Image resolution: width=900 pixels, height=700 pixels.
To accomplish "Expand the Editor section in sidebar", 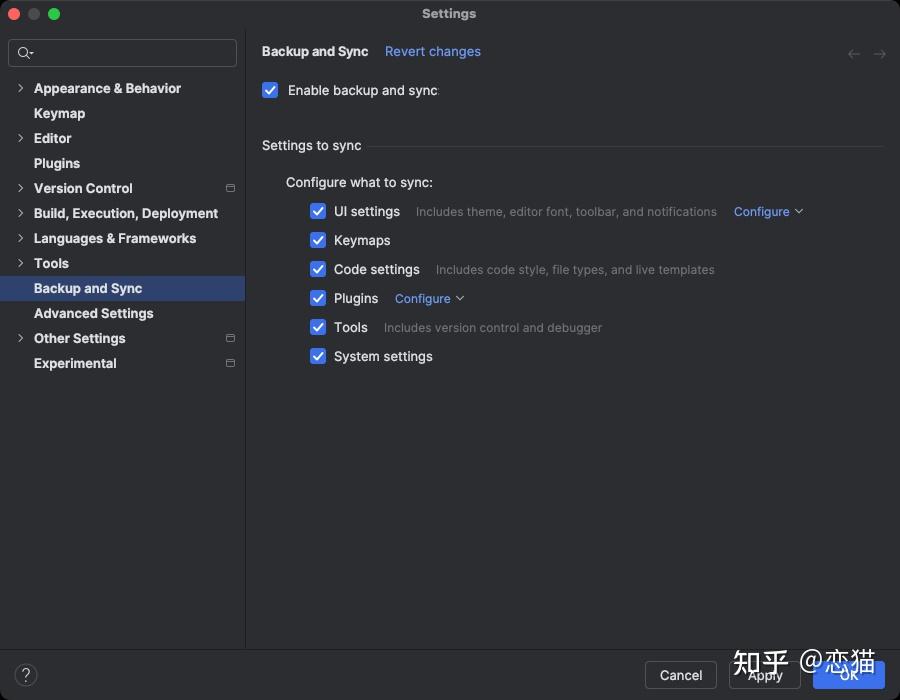I will [x=20, y=138].
